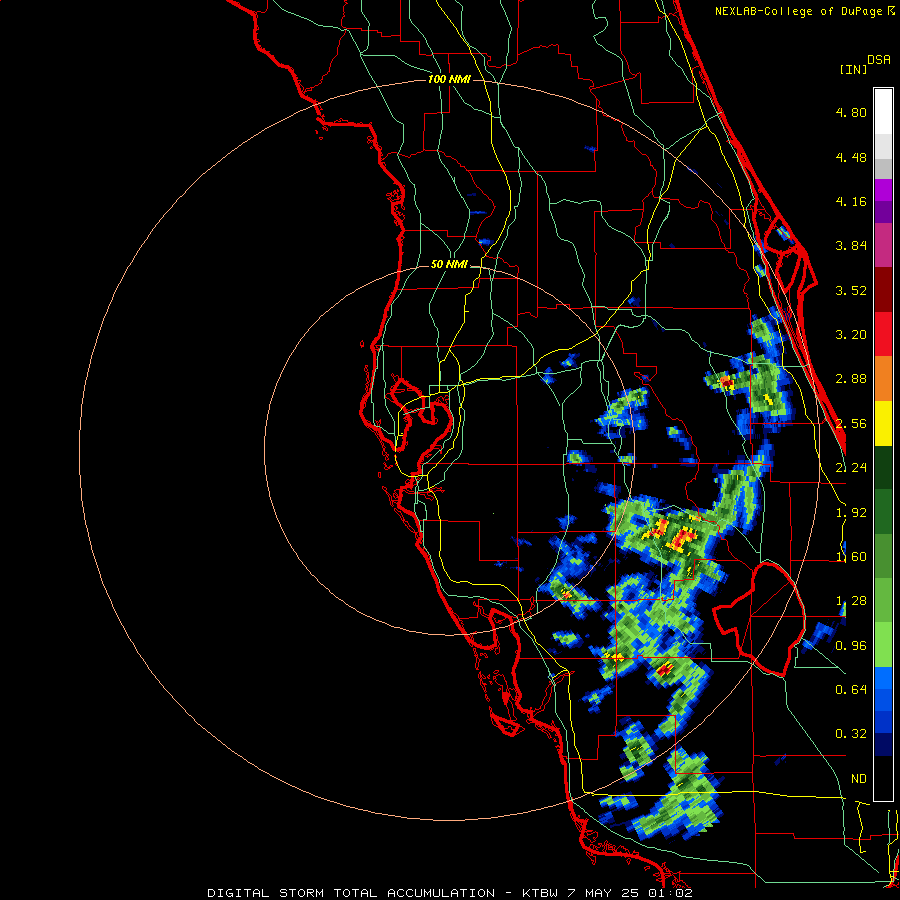
Task: Select the bright red swatch in the scale
Action: pos(883,334)
